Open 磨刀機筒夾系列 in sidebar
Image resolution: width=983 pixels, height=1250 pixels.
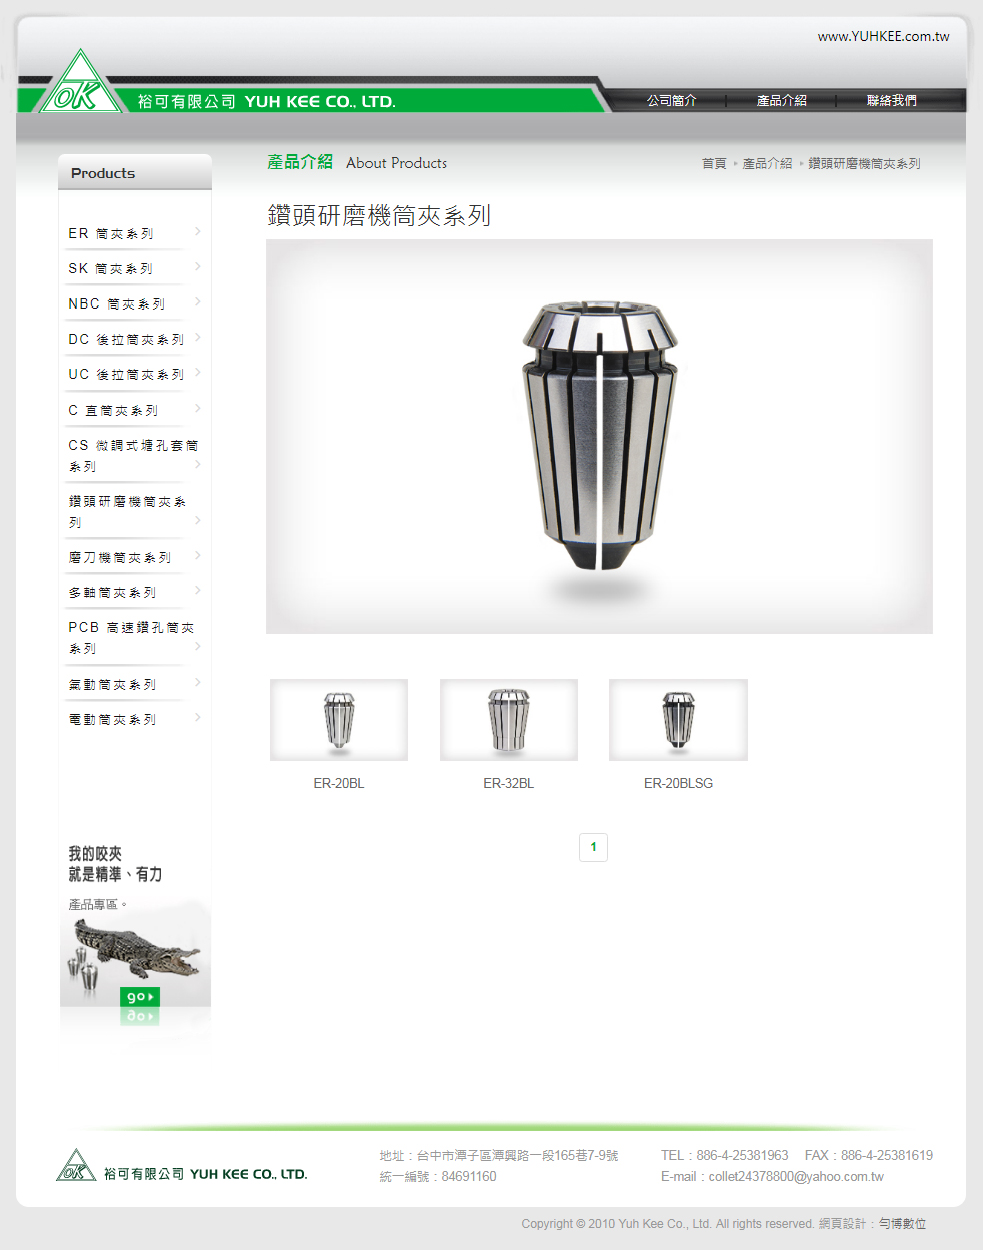(x=119, y=558)
